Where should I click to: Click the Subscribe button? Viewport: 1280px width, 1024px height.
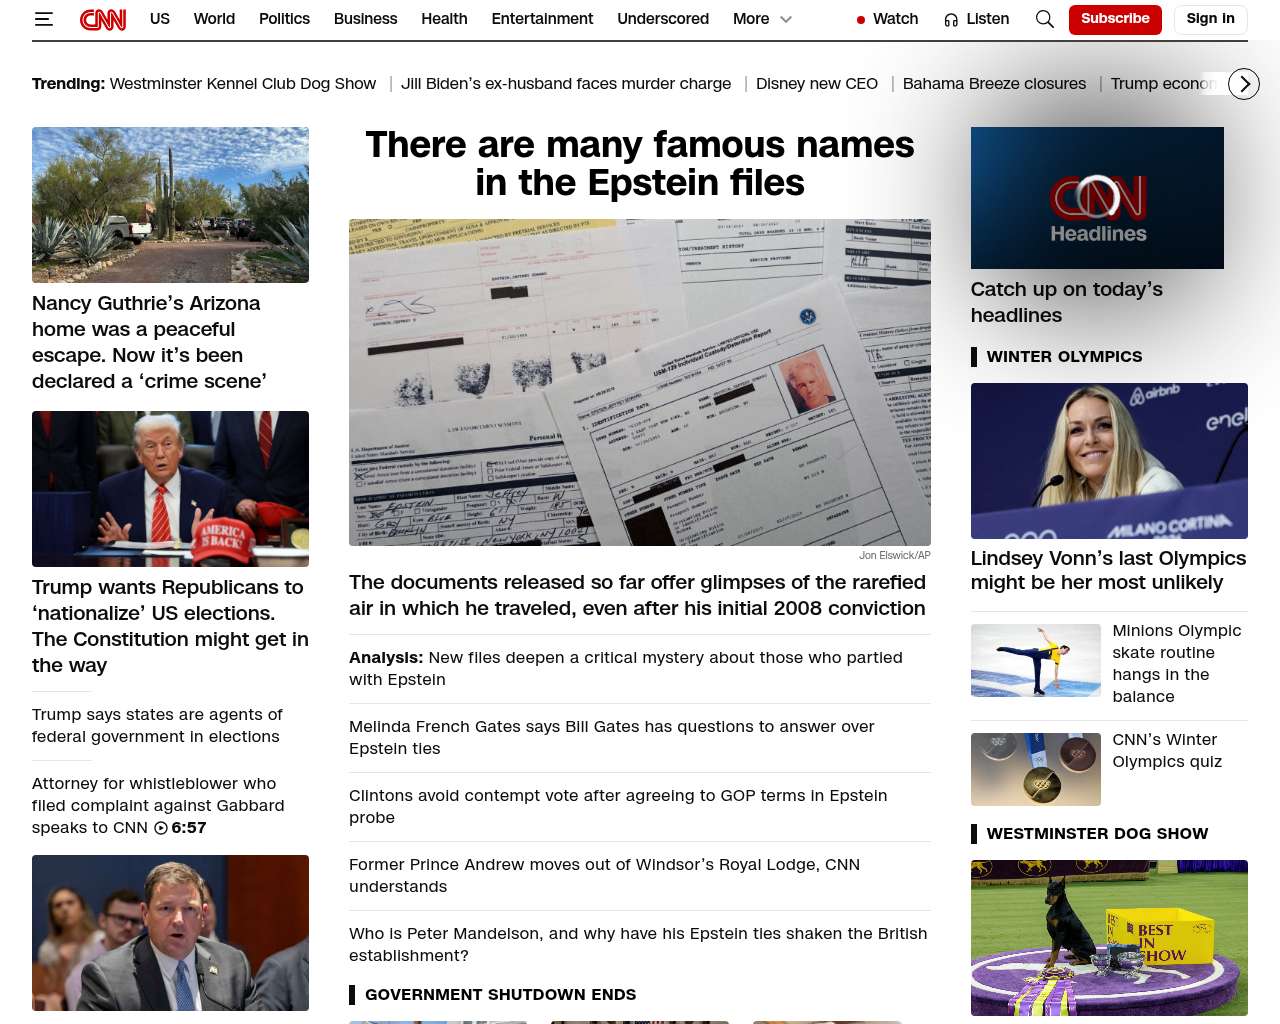[x=1115, y=19]
